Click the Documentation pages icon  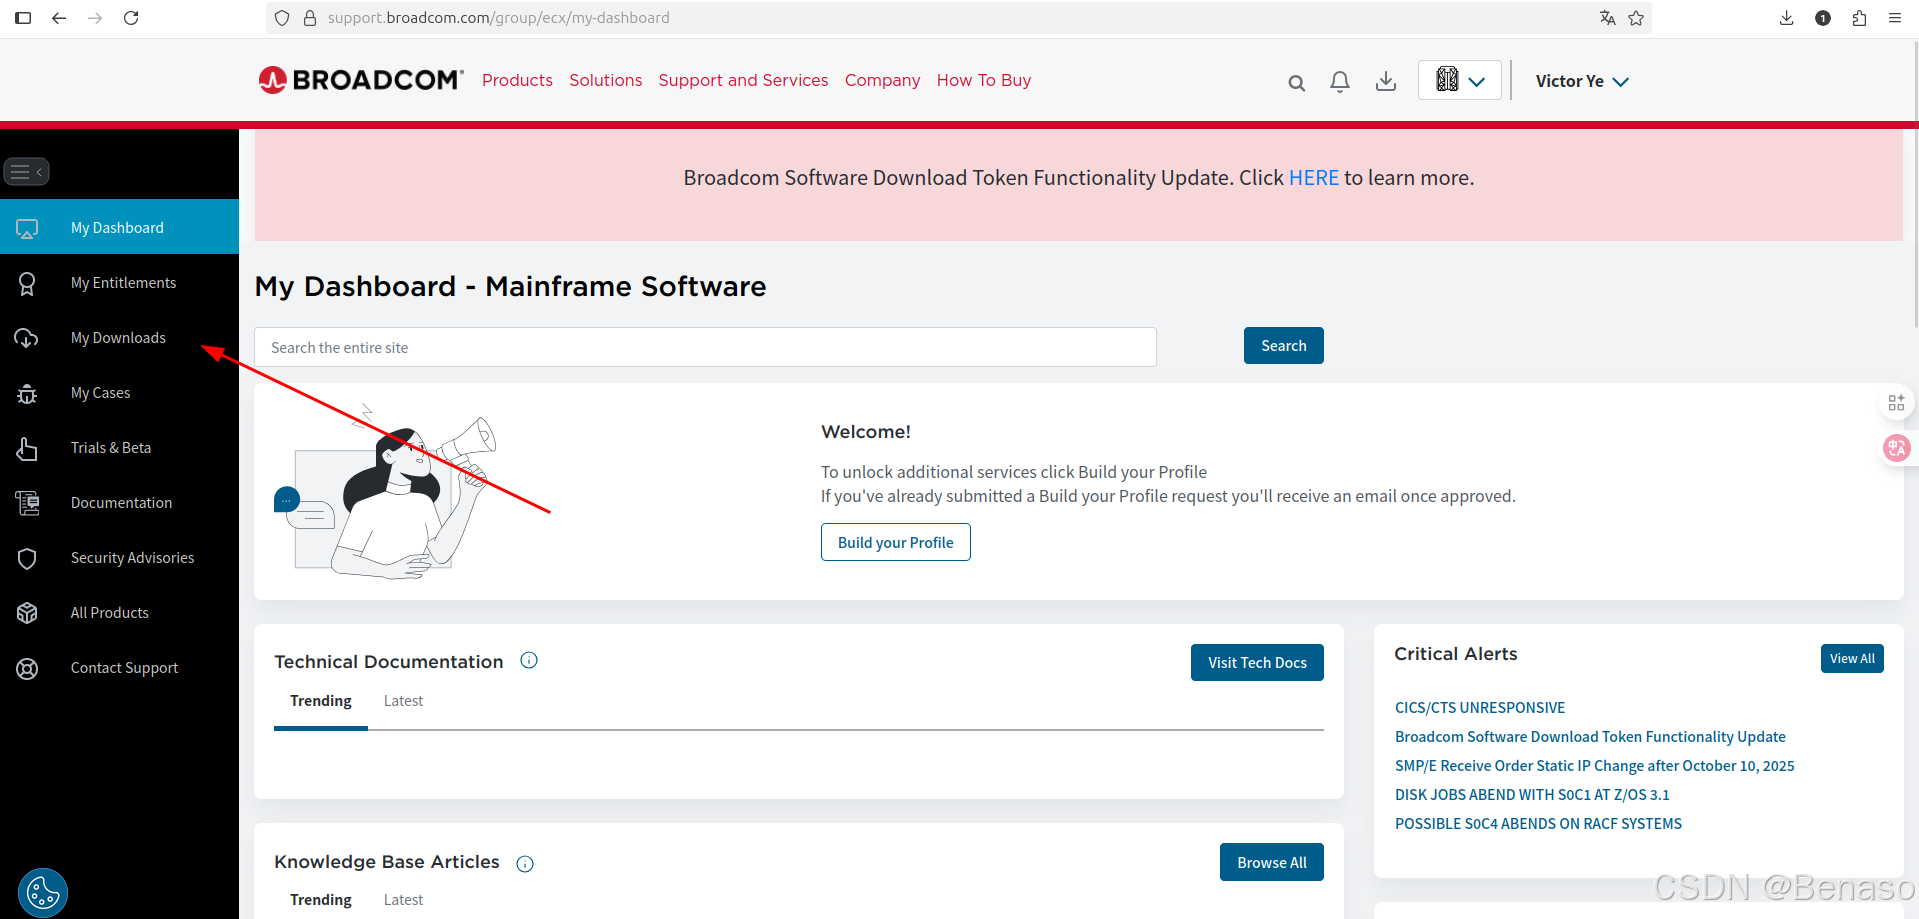pyautogui.click(x=27, y=503)
